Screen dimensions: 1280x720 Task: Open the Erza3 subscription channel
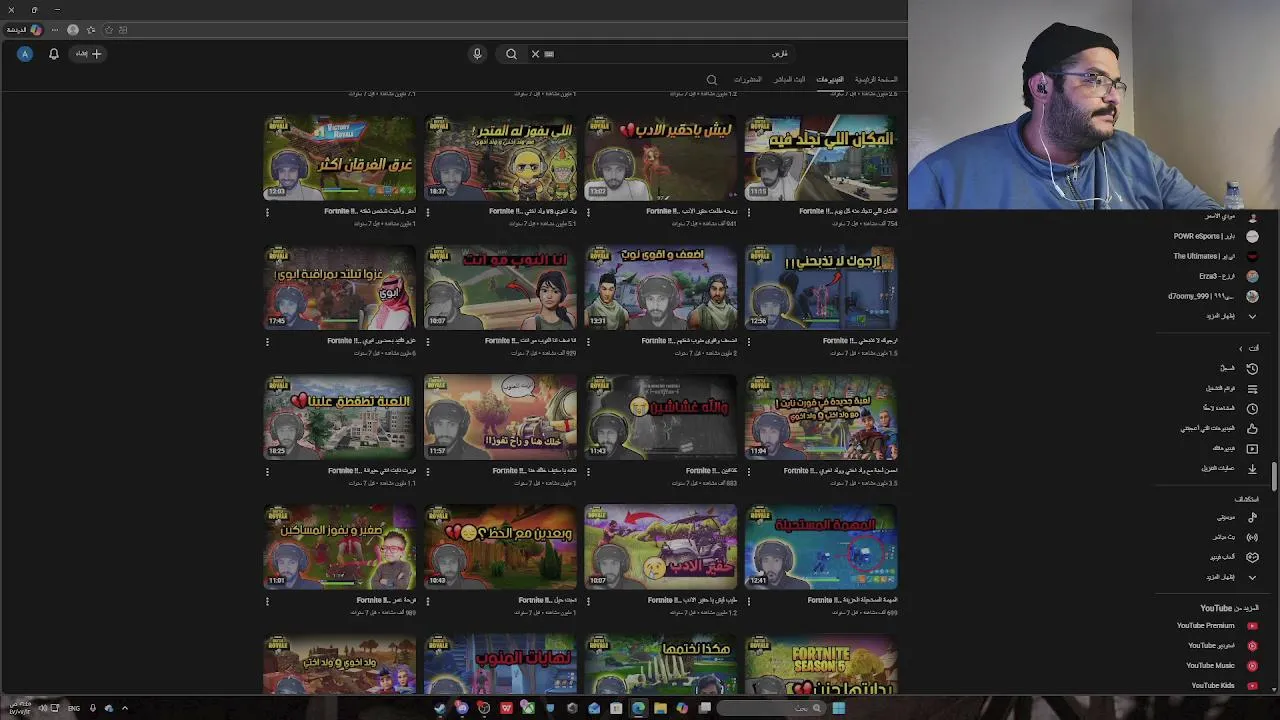coord(1215,276)
